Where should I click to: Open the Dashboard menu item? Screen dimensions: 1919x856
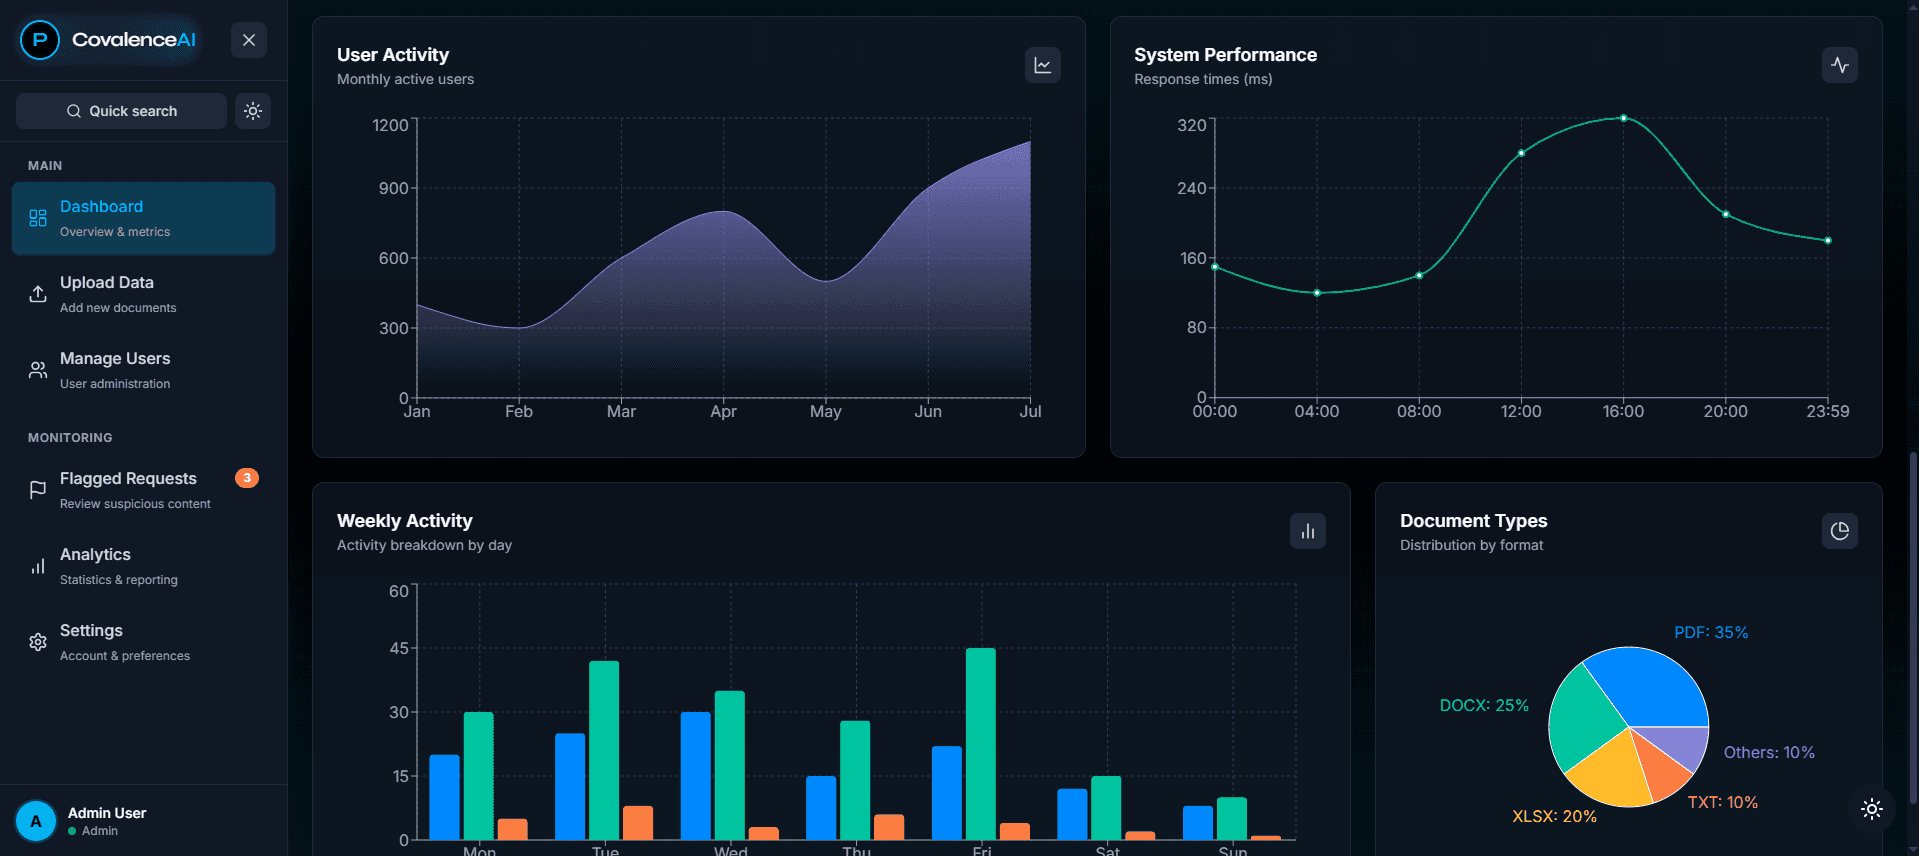(x=143, y=218)
